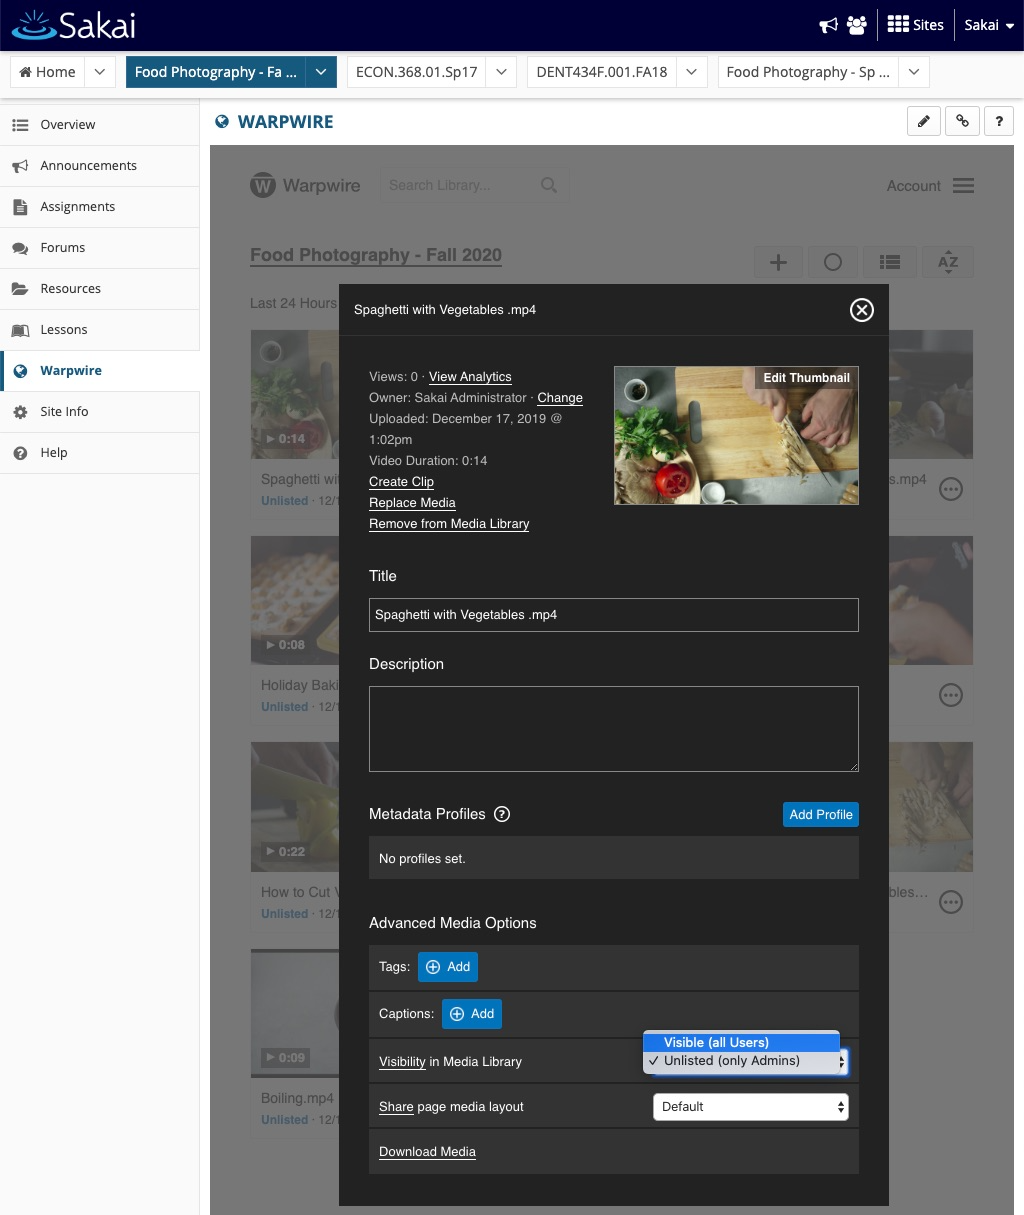The height and width of the screenshot is (1215, 1024).
Task: Select Visible (all Users) option
Action: point(741,1042)
